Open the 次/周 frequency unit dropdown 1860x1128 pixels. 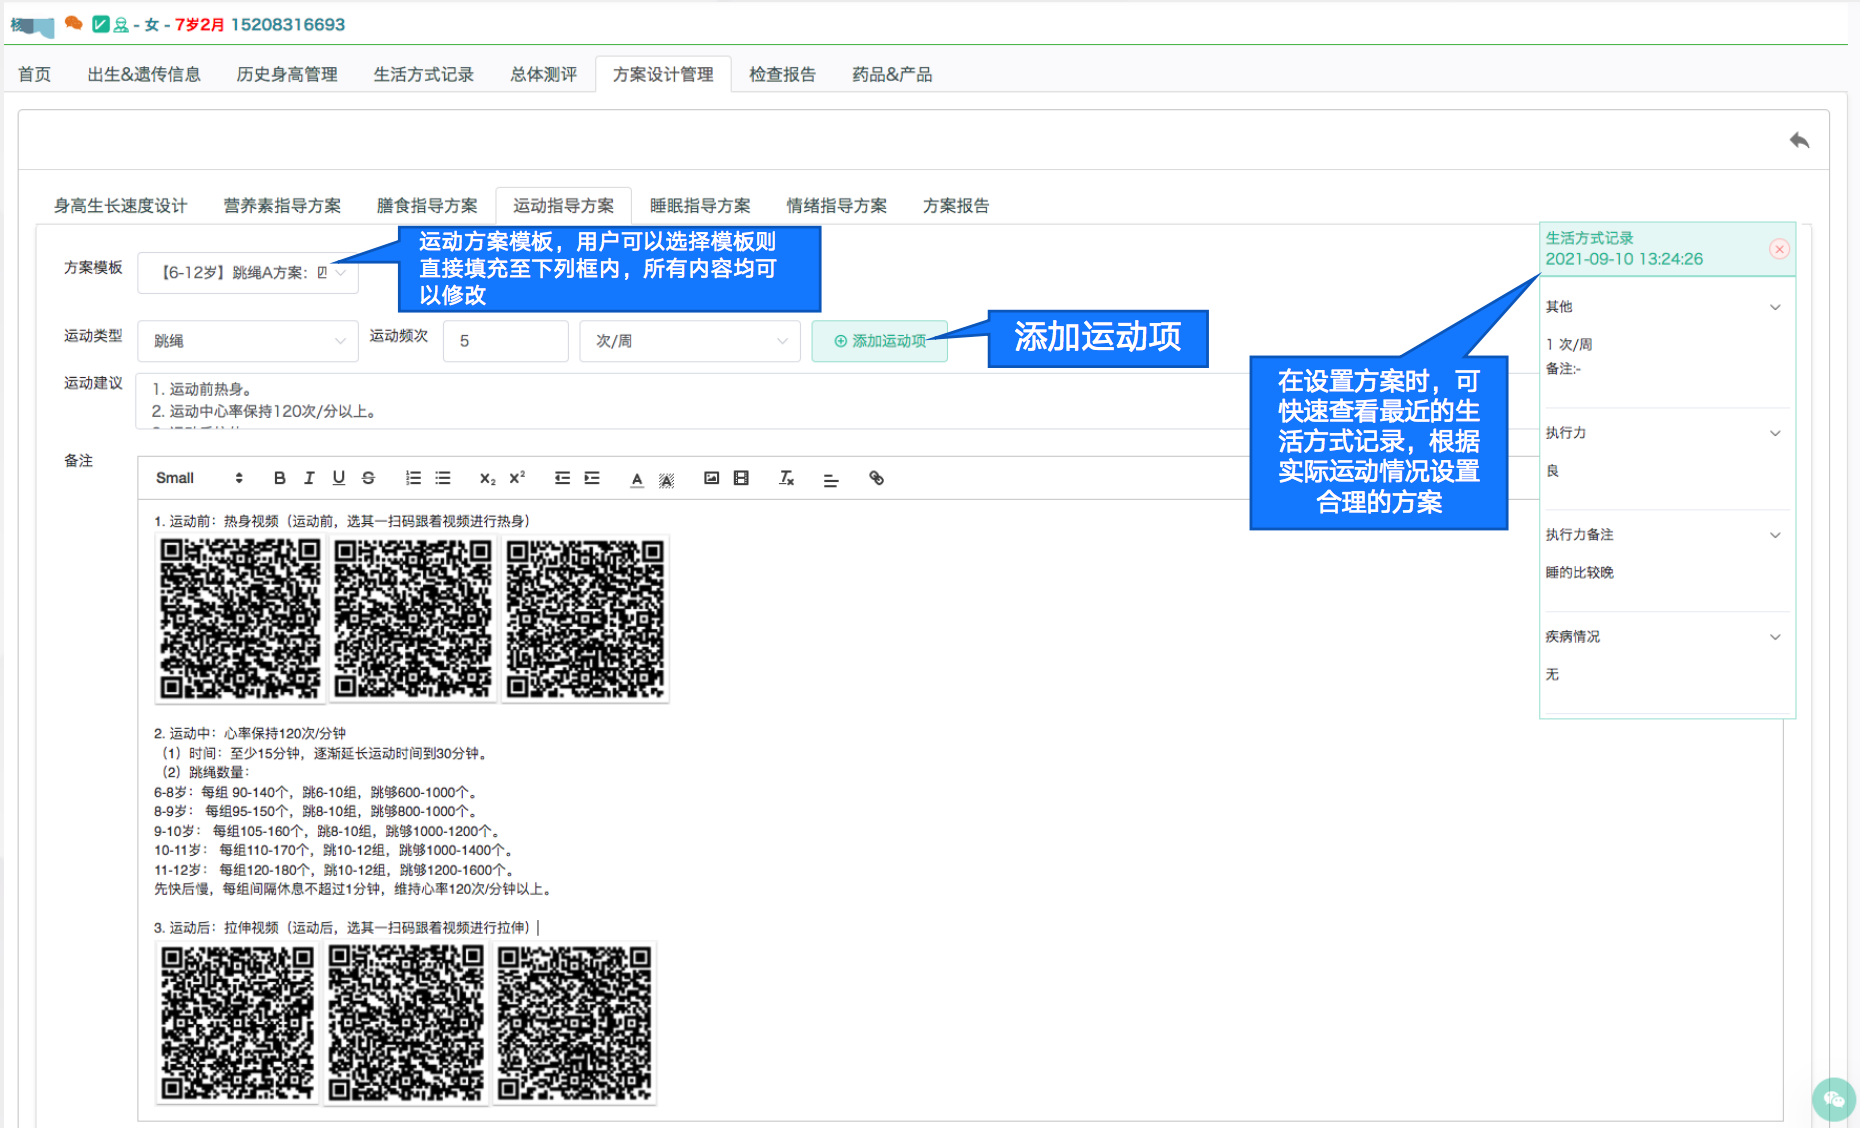pyautogui.click(x=690, y=341)
